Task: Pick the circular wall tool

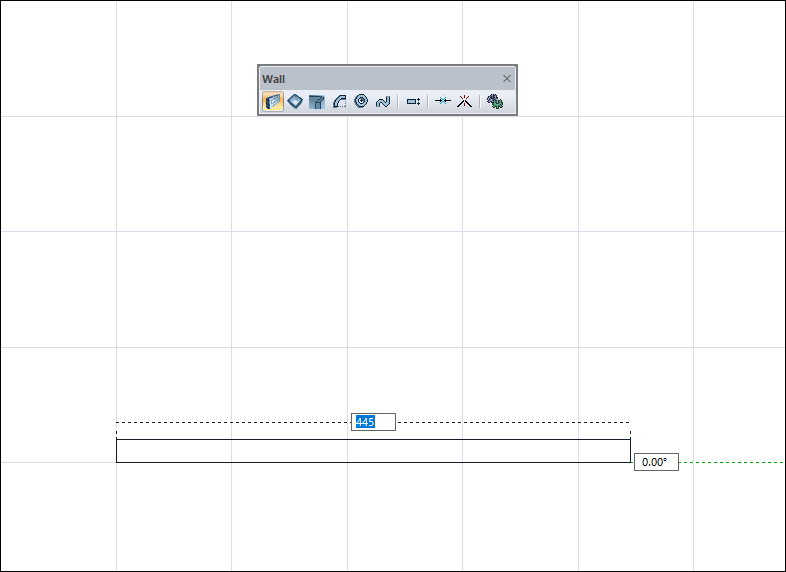Action: coord(361,101)
